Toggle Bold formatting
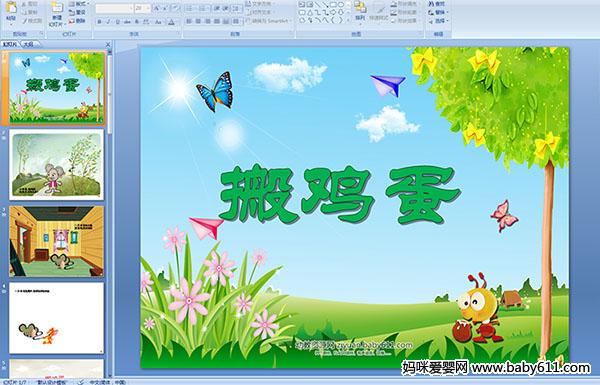This screenshot has height=385, width=600. click(99, 22)
